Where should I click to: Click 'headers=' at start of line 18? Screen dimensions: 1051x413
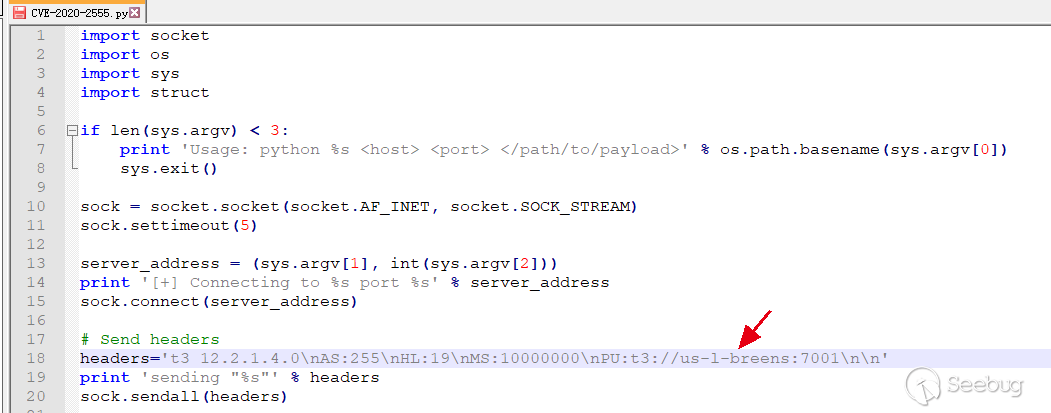pyautogui.click(x=120, y=359)
